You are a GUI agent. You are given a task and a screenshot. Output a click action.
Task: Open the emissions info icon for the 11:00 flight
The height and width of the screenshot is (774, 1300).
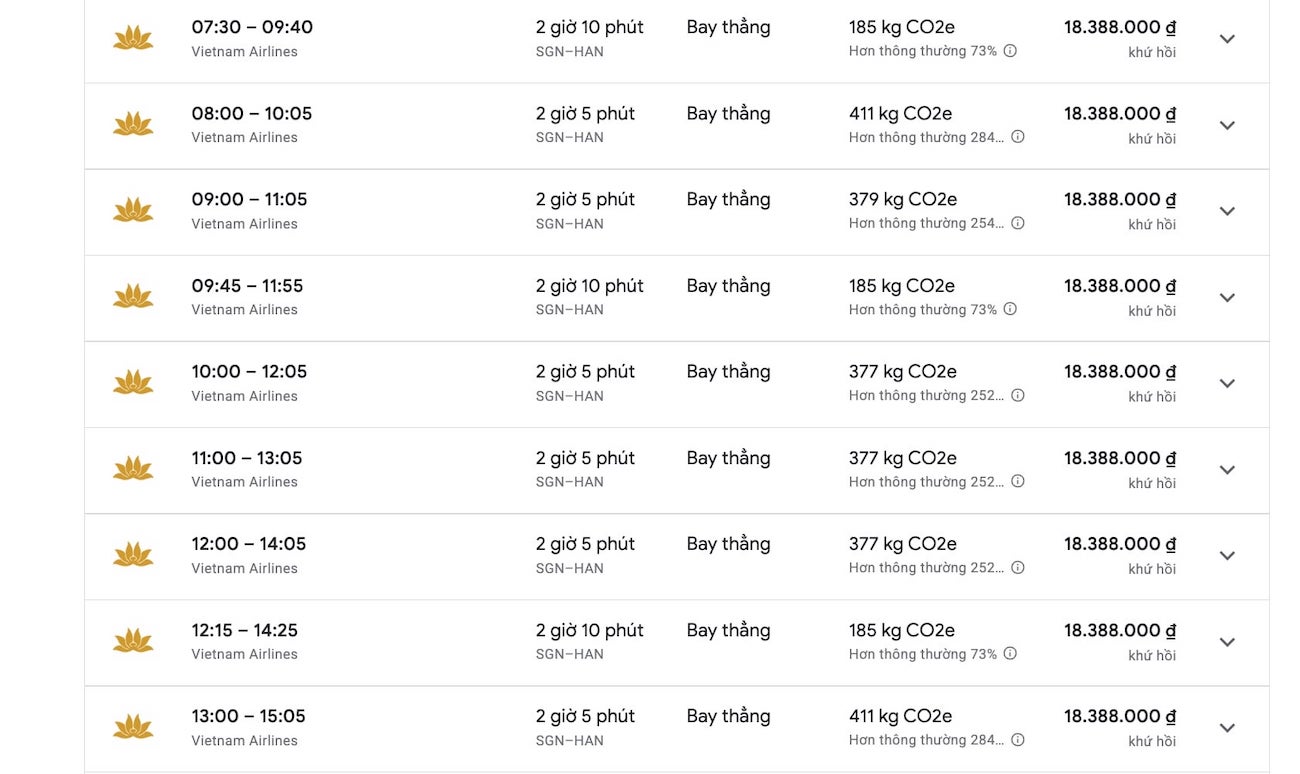click(1018, 481)
